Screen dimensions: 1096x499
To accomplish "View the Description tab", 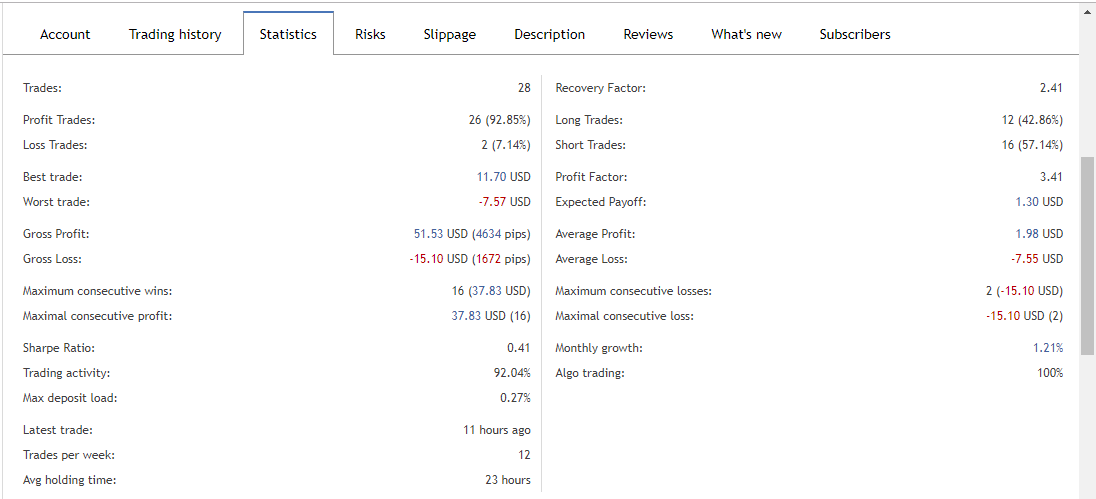I will [550, 34].
